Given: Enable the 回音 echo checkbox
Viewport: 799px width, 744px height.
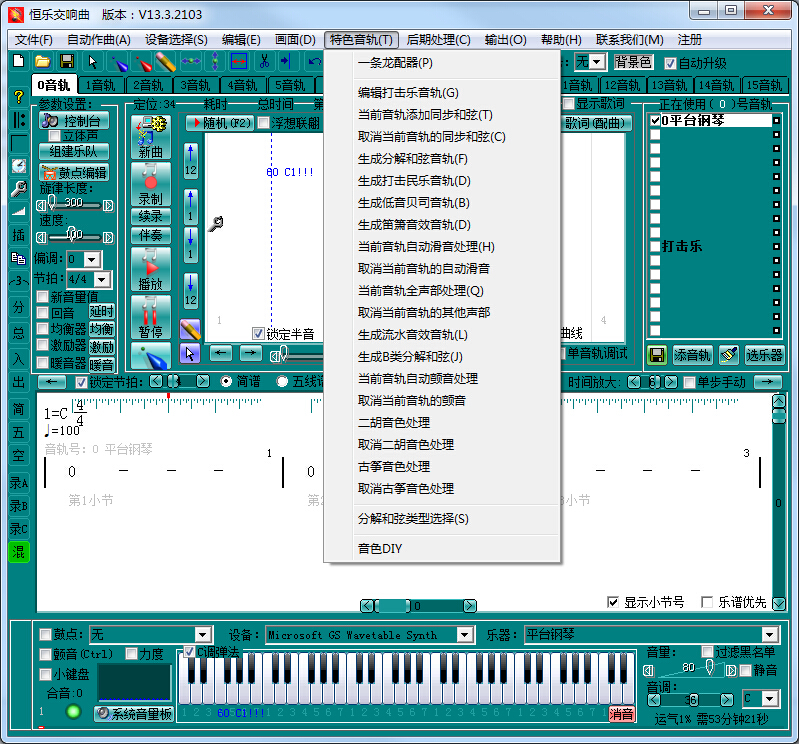Looking at the screenshot, I should pyautogui.click(x=43, y=312).
